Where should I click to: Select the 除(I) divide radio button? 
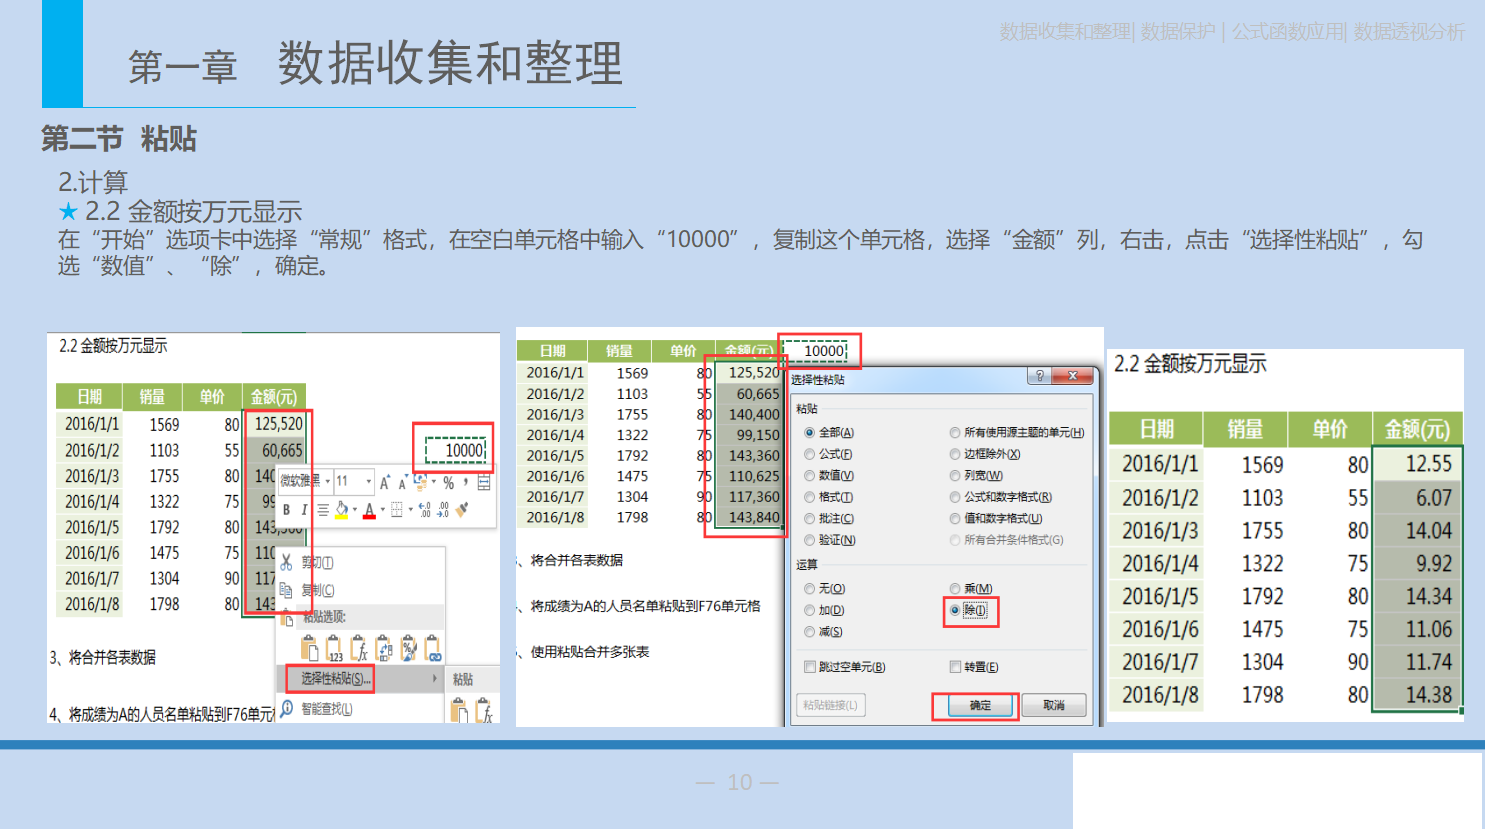pos(955,610)
